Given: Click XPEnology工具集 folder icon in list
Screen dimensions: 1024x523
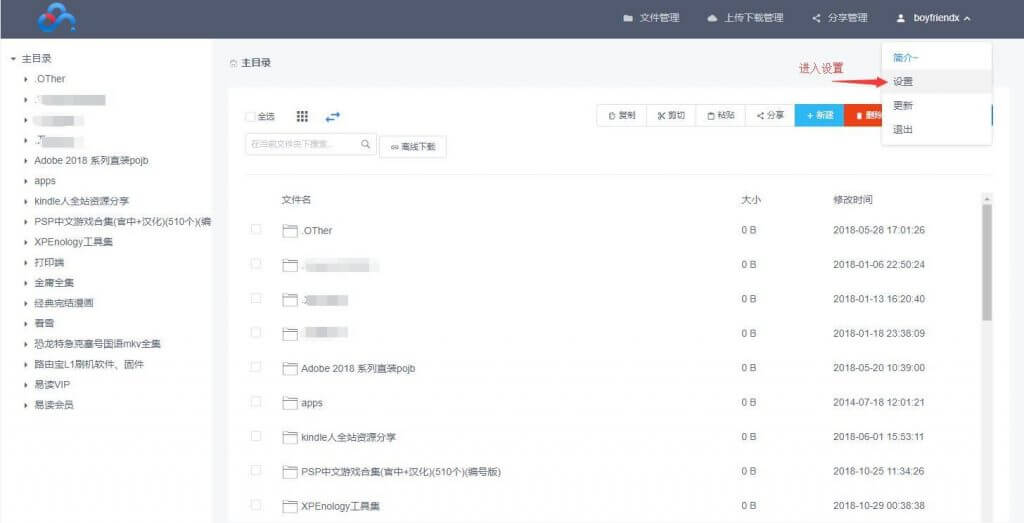Looking at the screenshot, I should click(x=290, y=506).
